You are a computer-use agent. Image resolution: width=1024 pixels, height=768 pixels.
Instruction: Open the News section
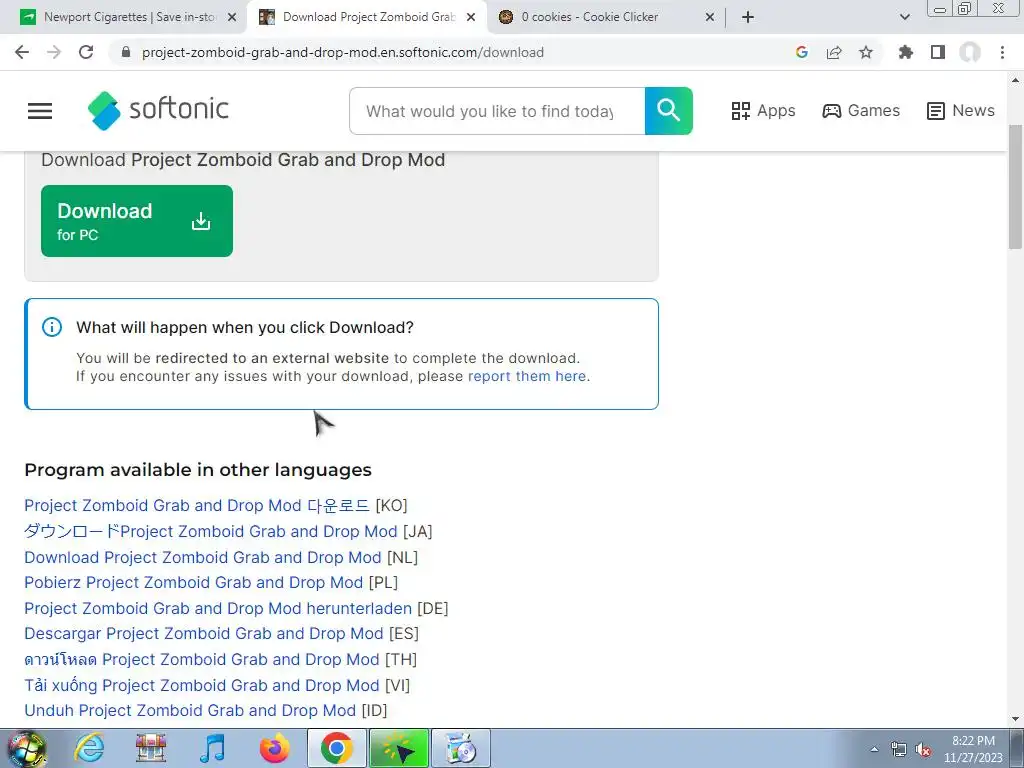[x=961, y=111]
